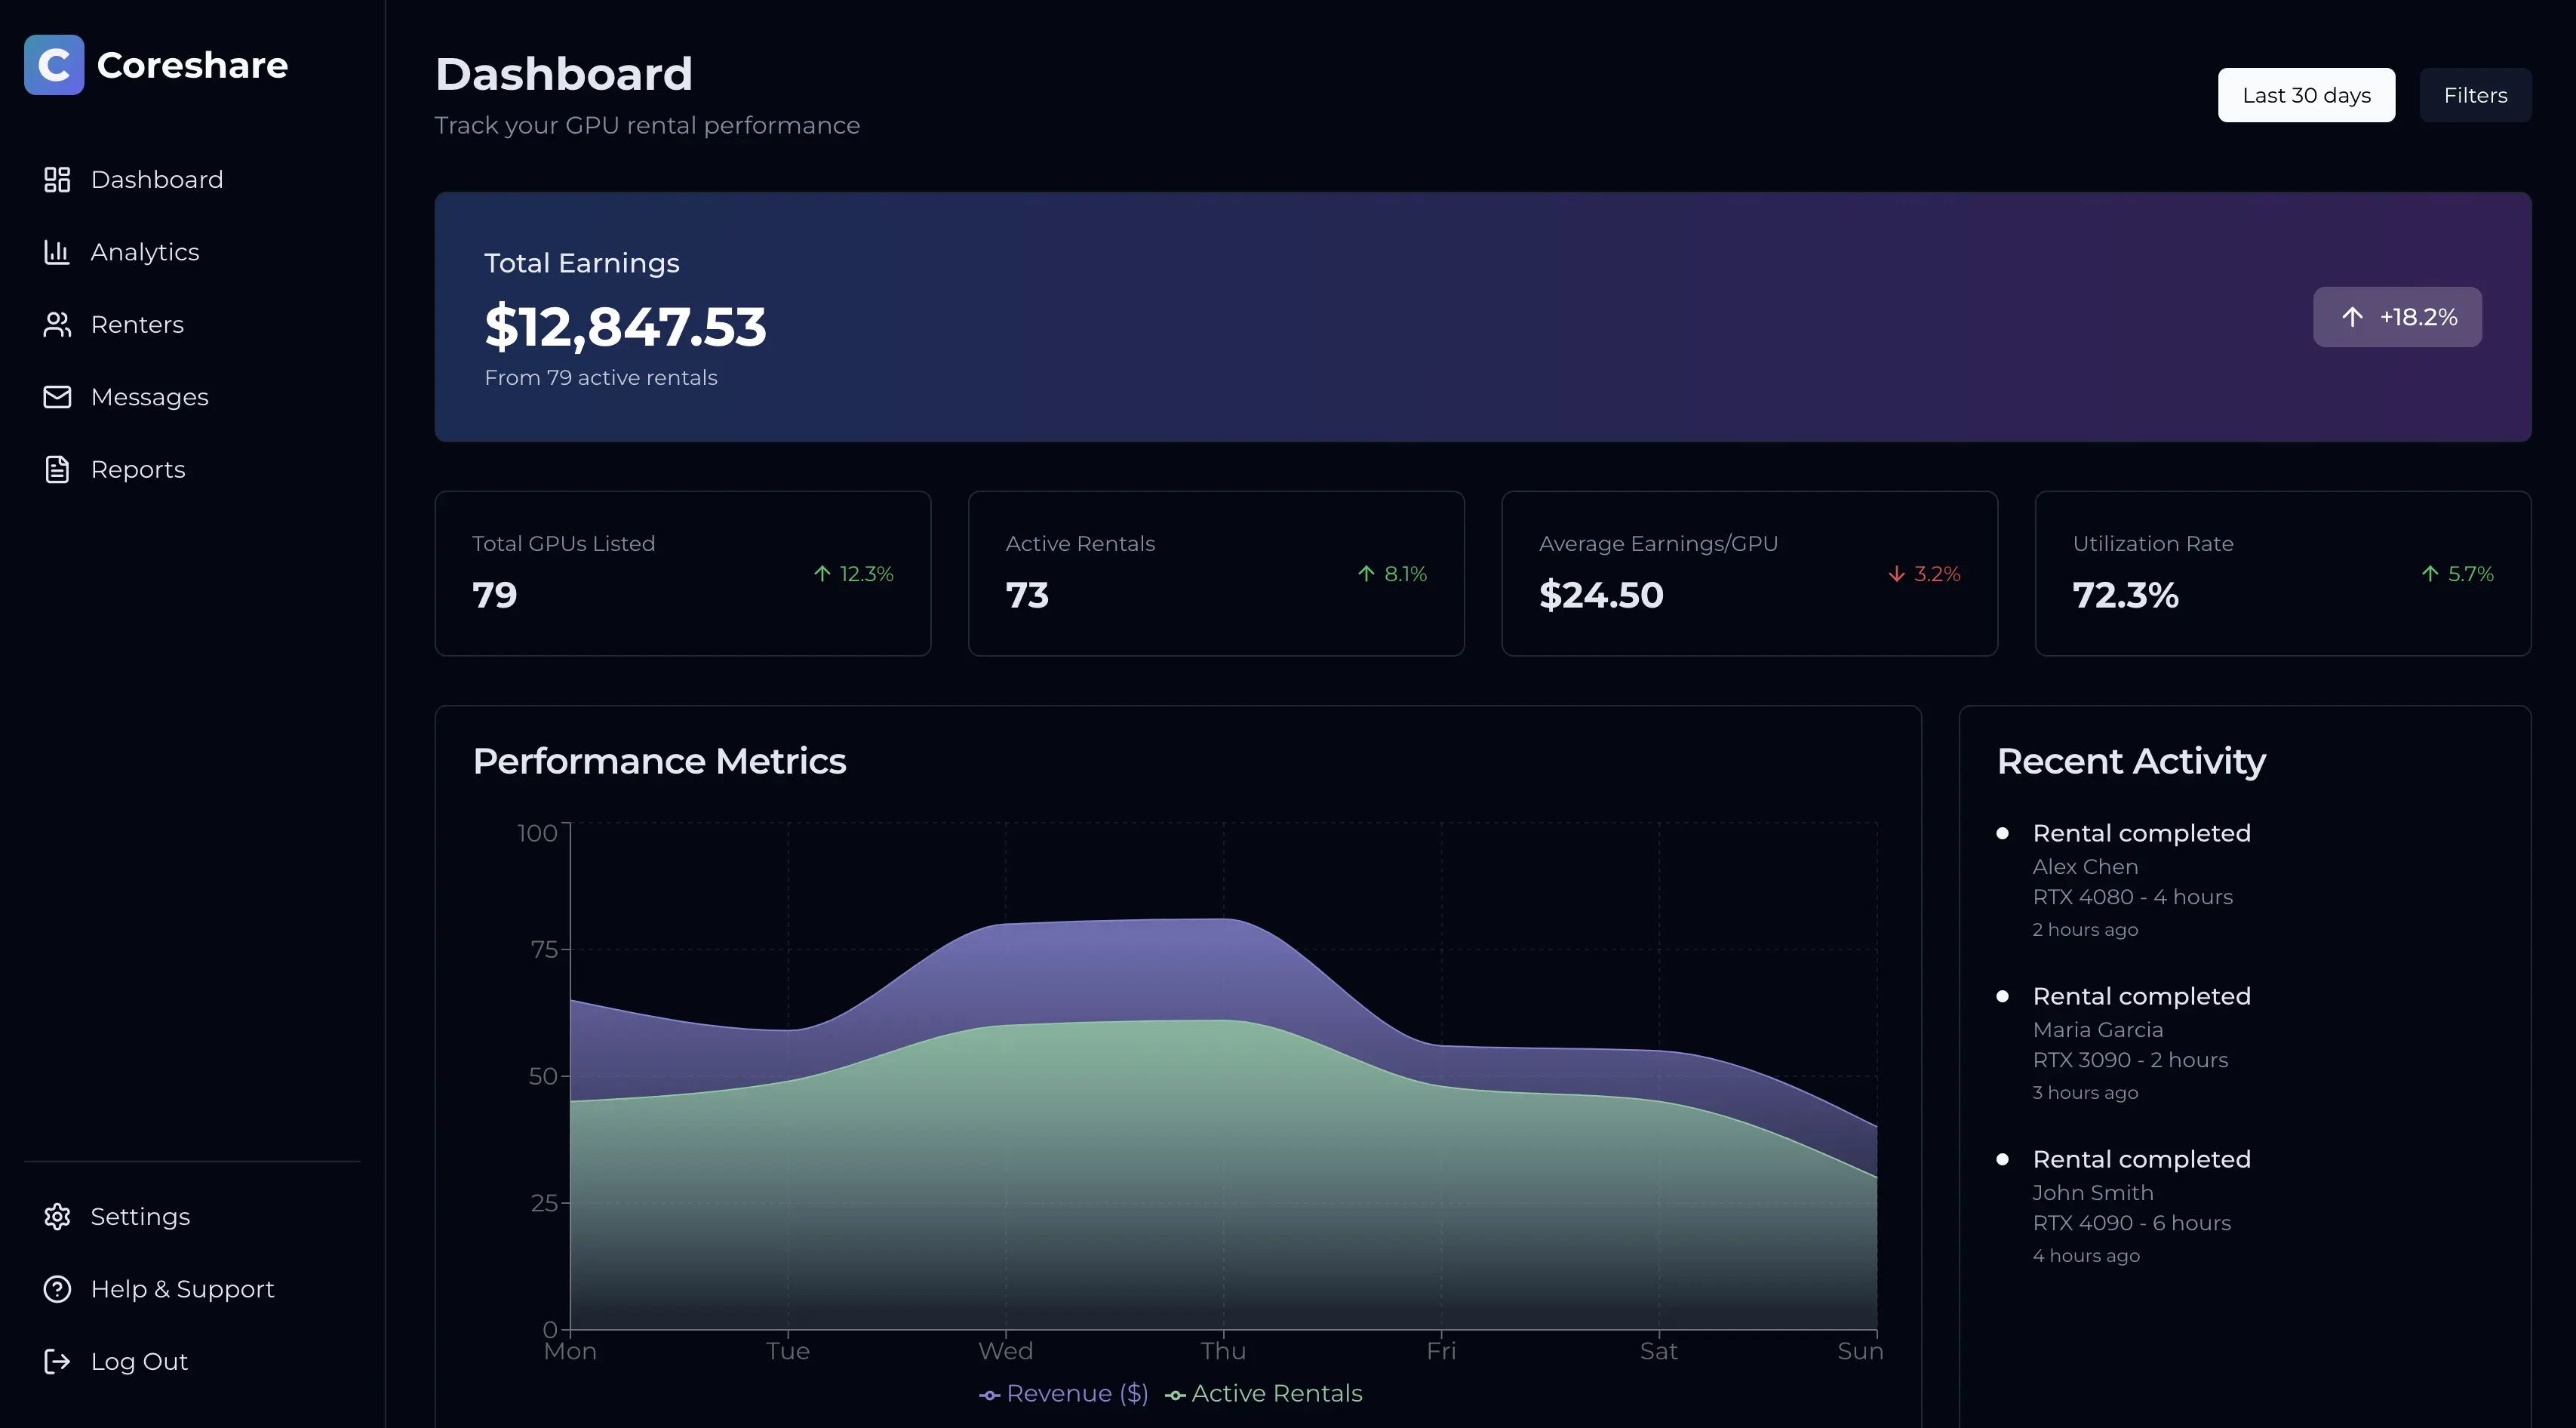Viewport: 2576px width, 1428px height.
Task: Click the Settings gear icon
Action: coord(57,1217)
